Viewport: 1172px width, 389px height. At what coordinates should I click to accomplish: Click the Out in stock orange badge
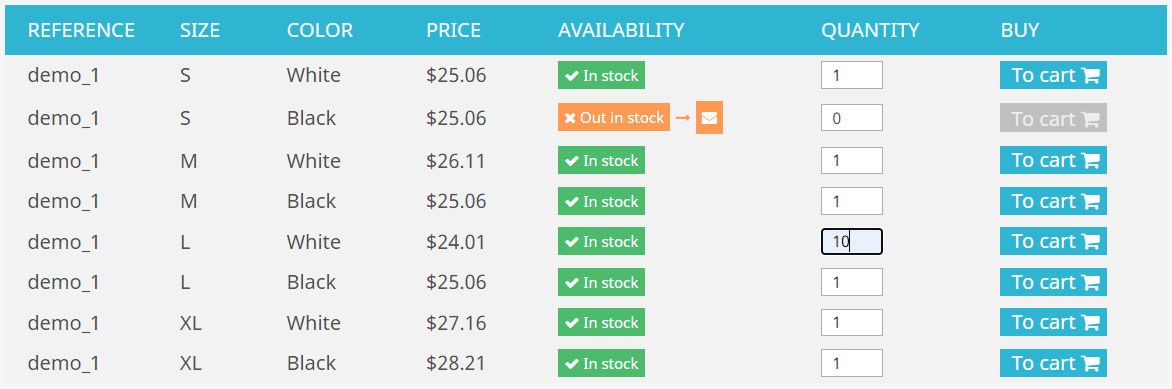pyautogui.click(x=614, y=118)
